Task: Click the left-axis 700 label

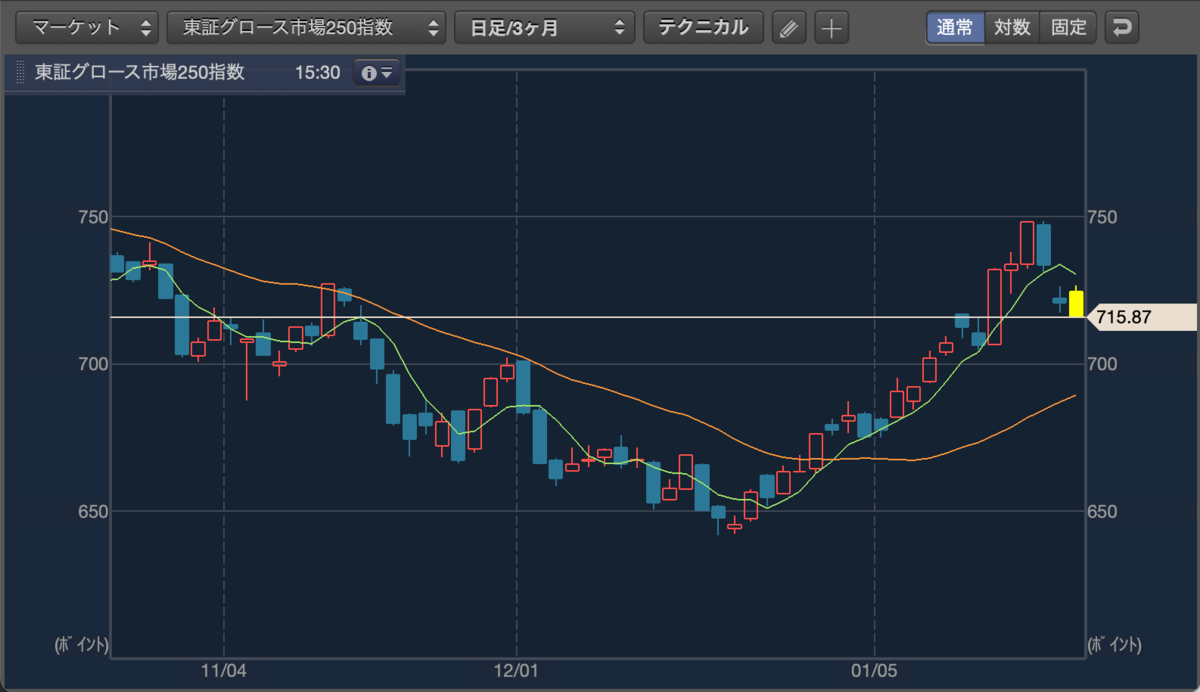Action: click(92, 364)
